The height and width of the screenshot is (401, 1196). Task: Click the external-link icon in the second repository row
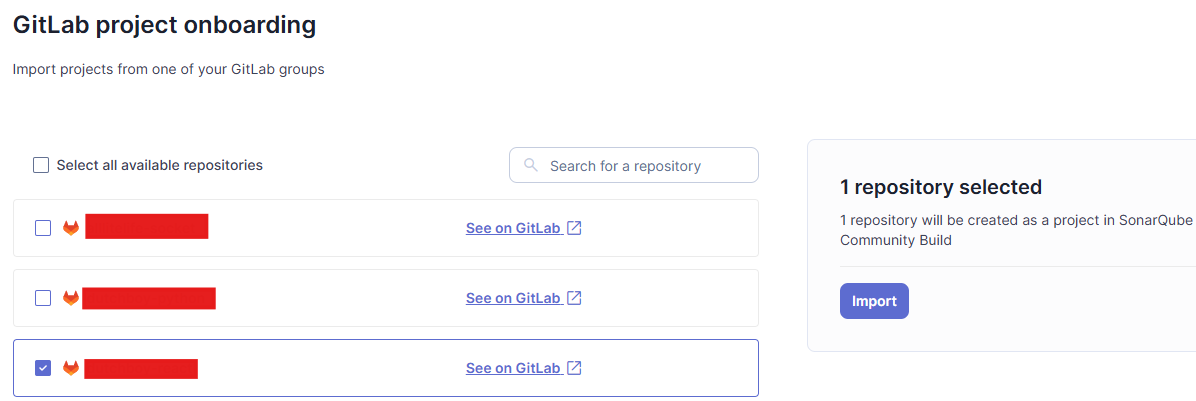[x=575, y=297]
